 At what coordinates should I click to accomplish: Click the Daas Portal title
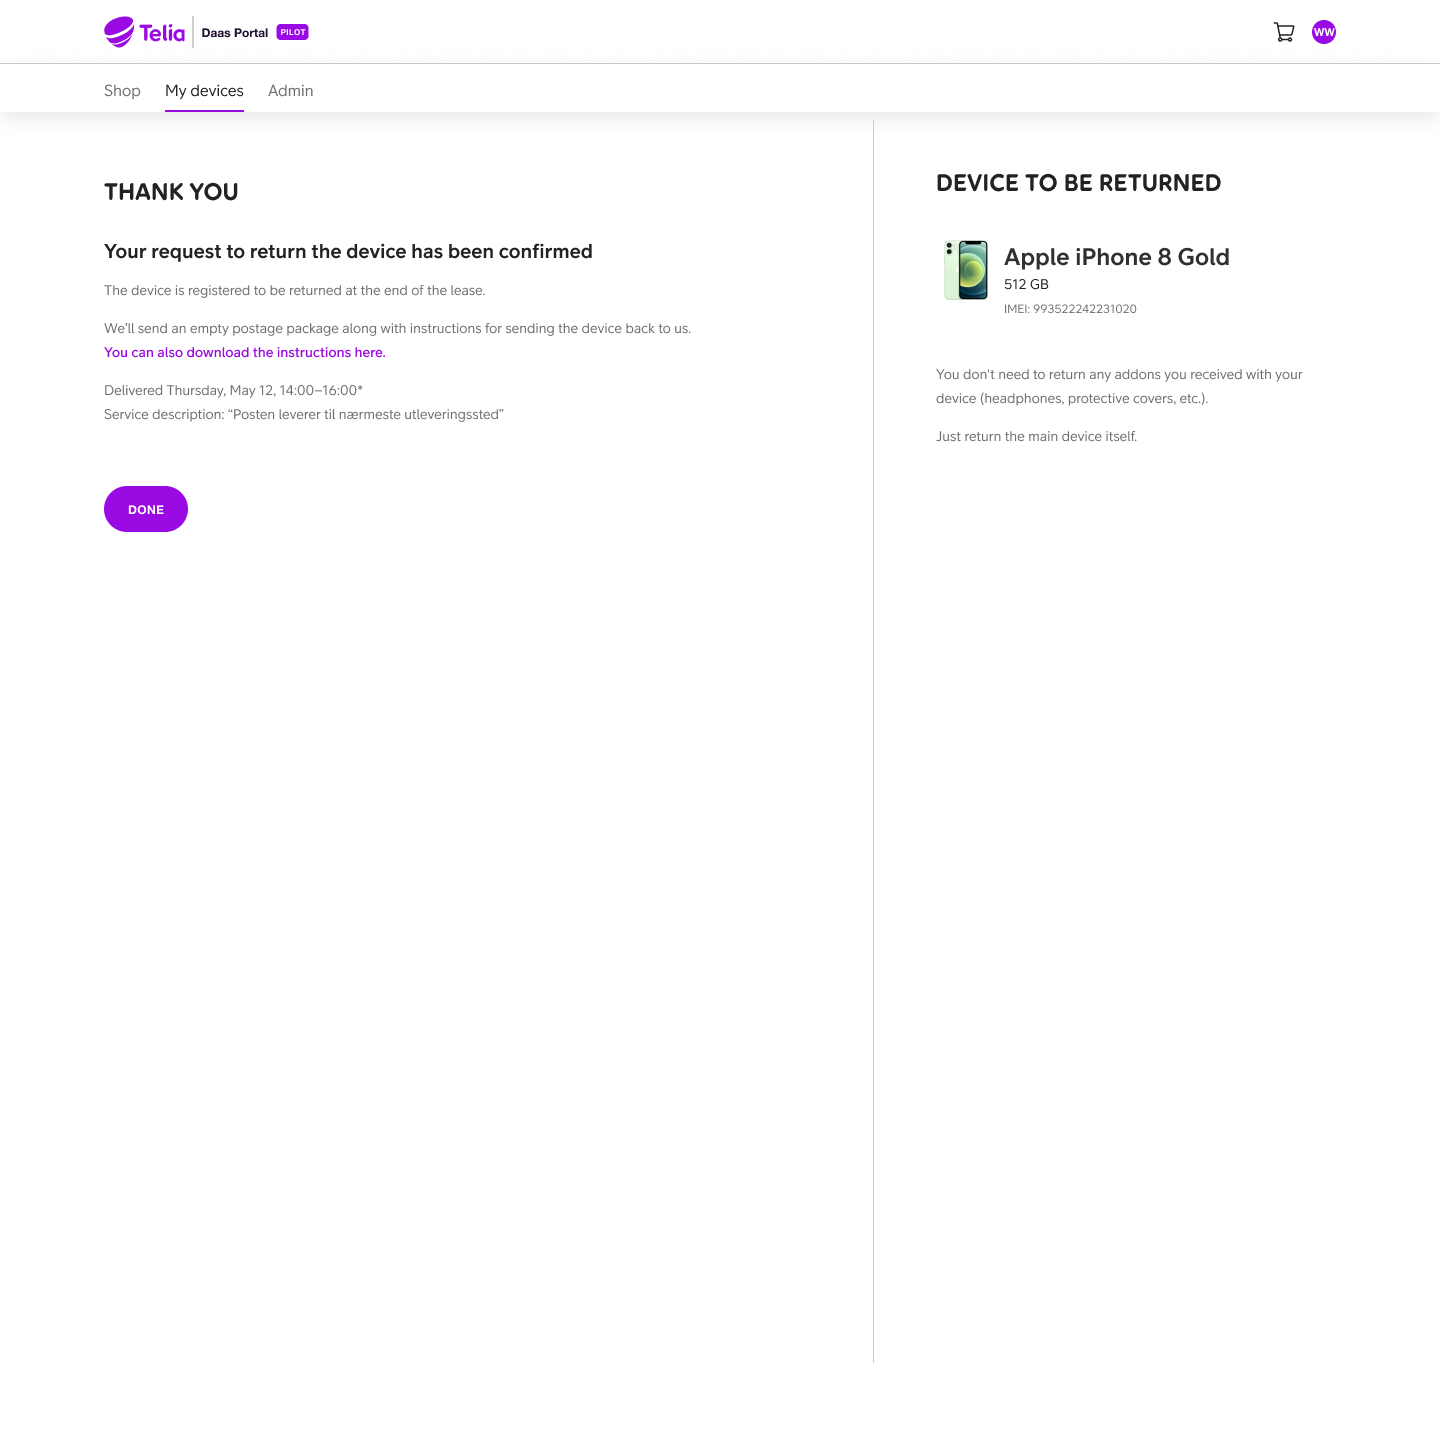[235, 32]
